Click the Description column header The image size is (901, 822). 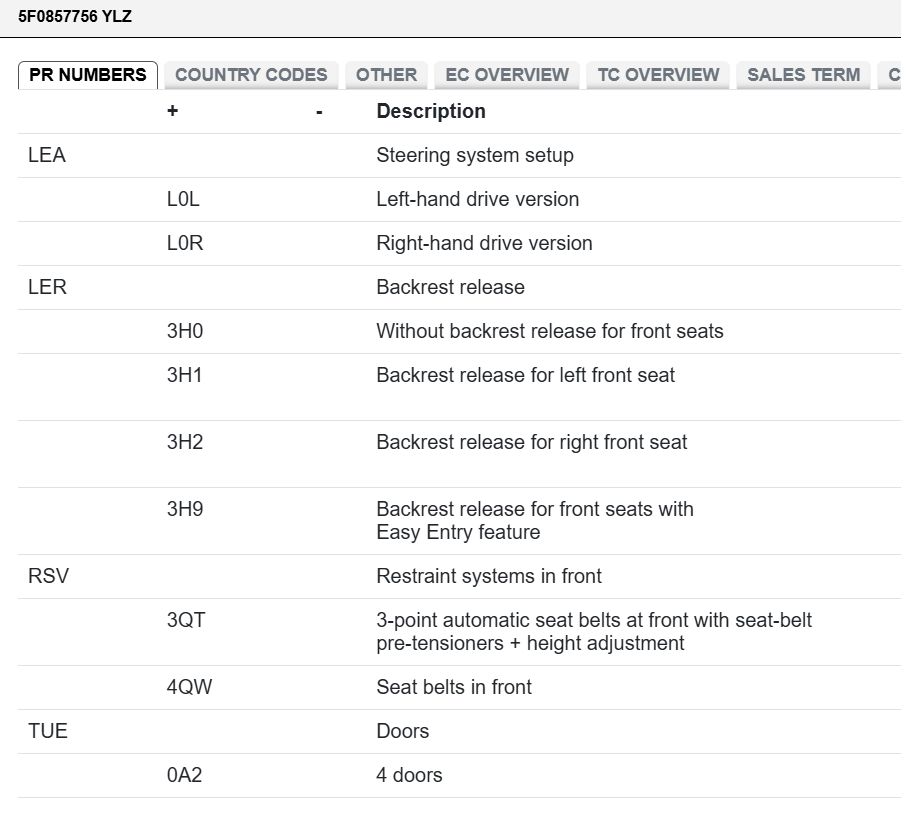point(431,112)
